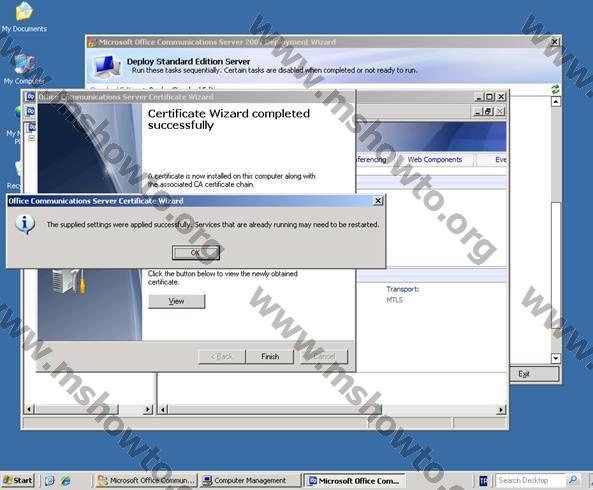Click Show Desktop quick launch icon
Viewport: 593px width, 490px height.
[50, 481]
